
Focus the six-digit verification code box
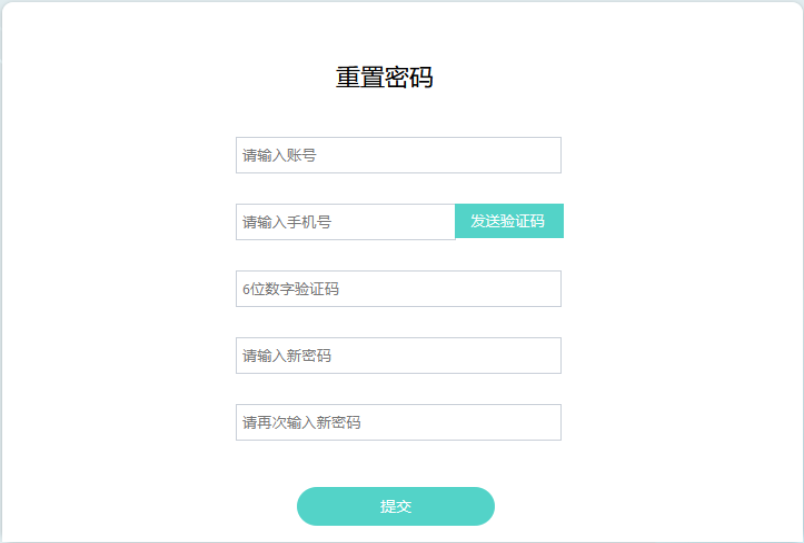coord(398,289)
